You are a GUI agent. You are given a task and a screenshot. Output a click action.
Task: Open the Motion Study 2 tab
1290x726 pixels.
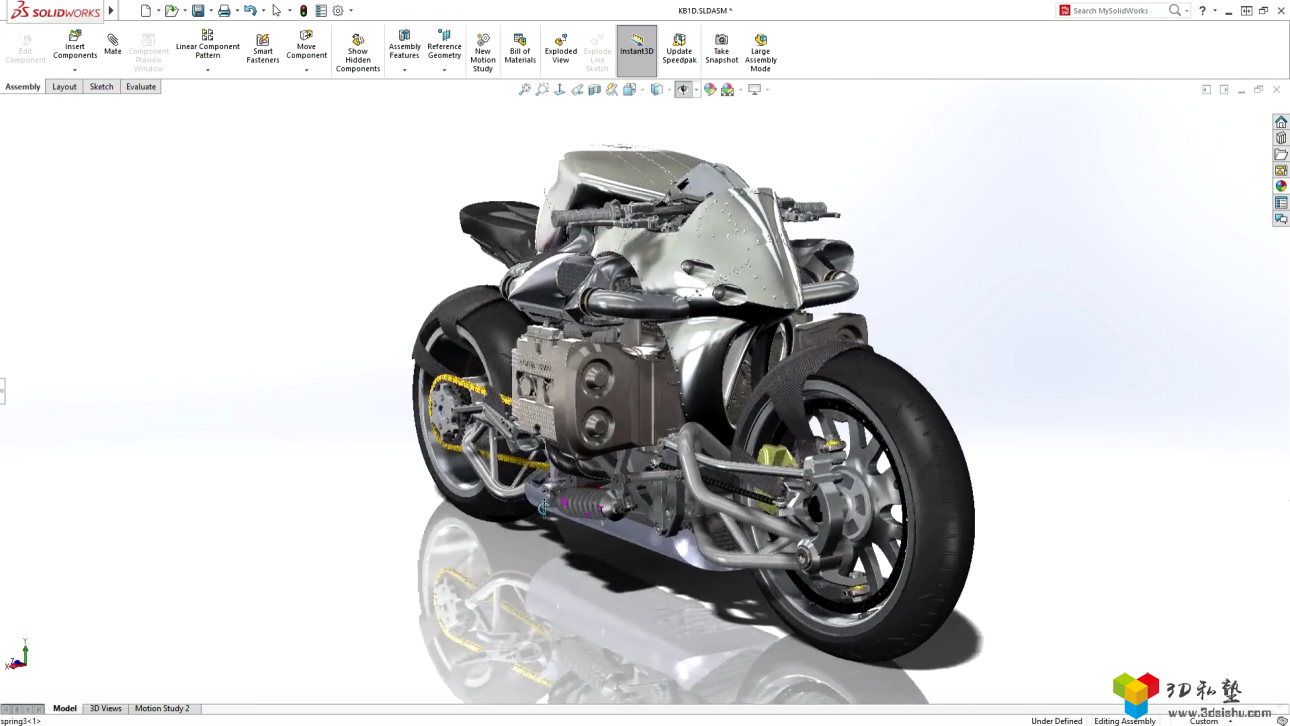162,708
